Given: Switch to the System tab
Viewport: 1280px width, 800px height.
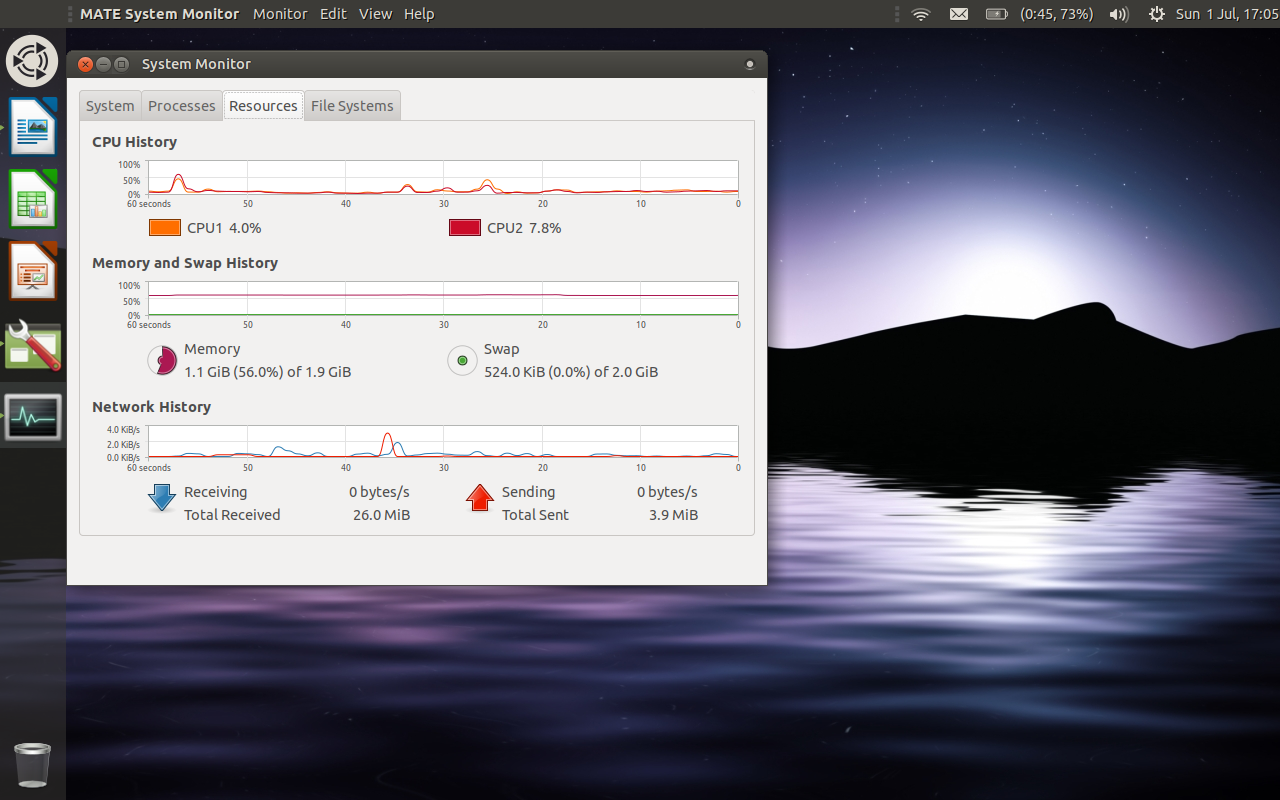Looking at the screenshot, I should [x=110, y=106].
